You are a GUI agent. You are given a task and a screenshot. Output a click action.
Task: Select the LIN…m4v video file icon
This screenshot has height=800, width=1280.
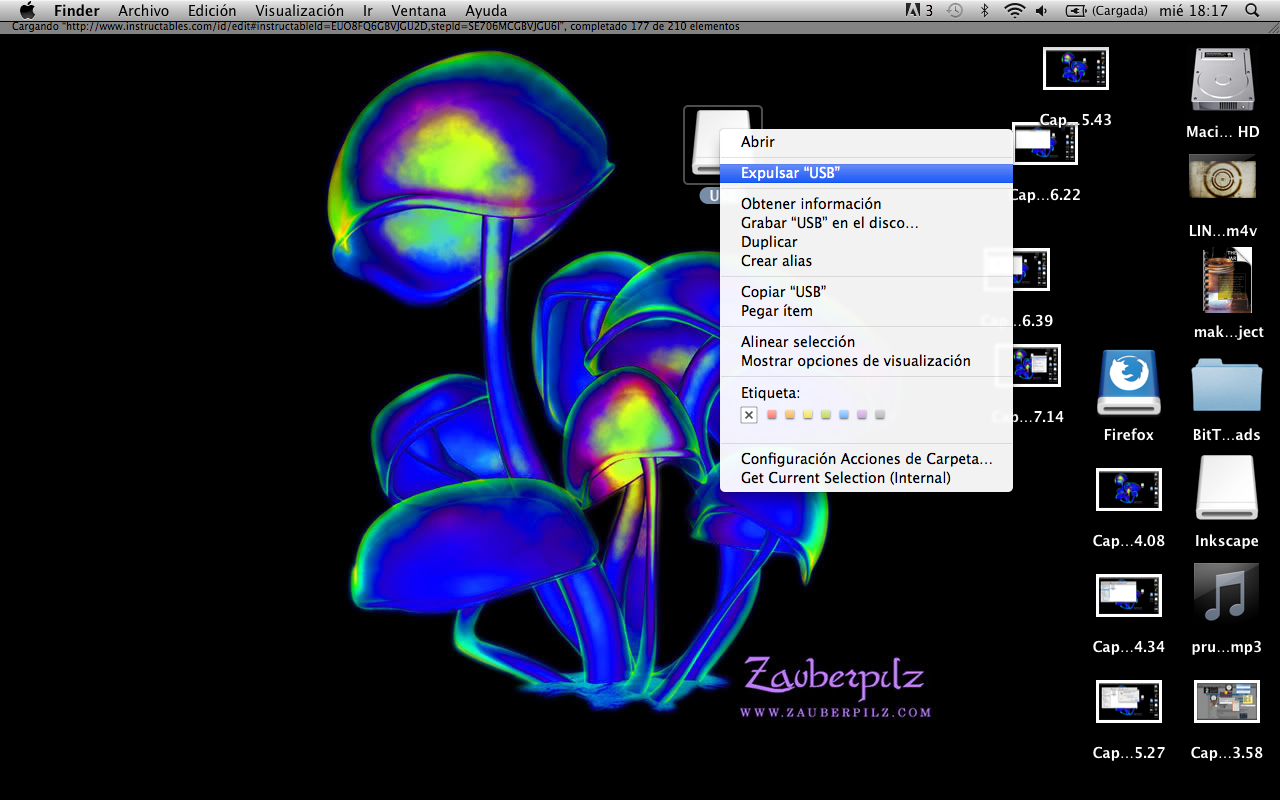point(1222,177)
